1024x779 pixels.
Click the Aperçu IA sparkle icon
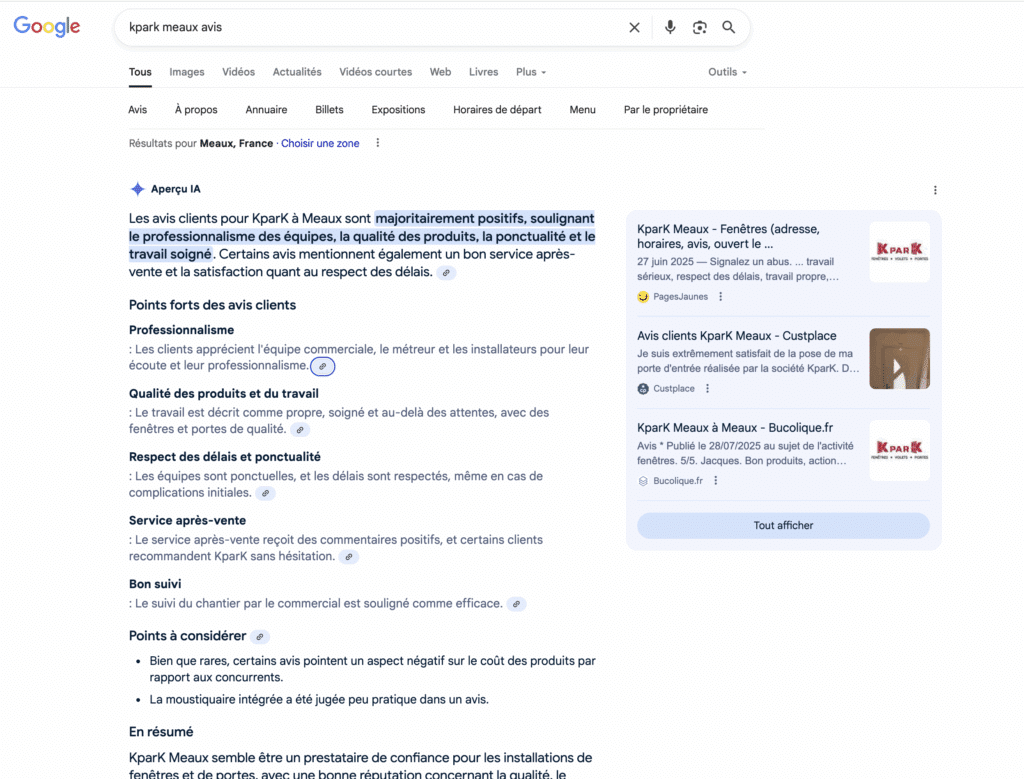[137, 188]
